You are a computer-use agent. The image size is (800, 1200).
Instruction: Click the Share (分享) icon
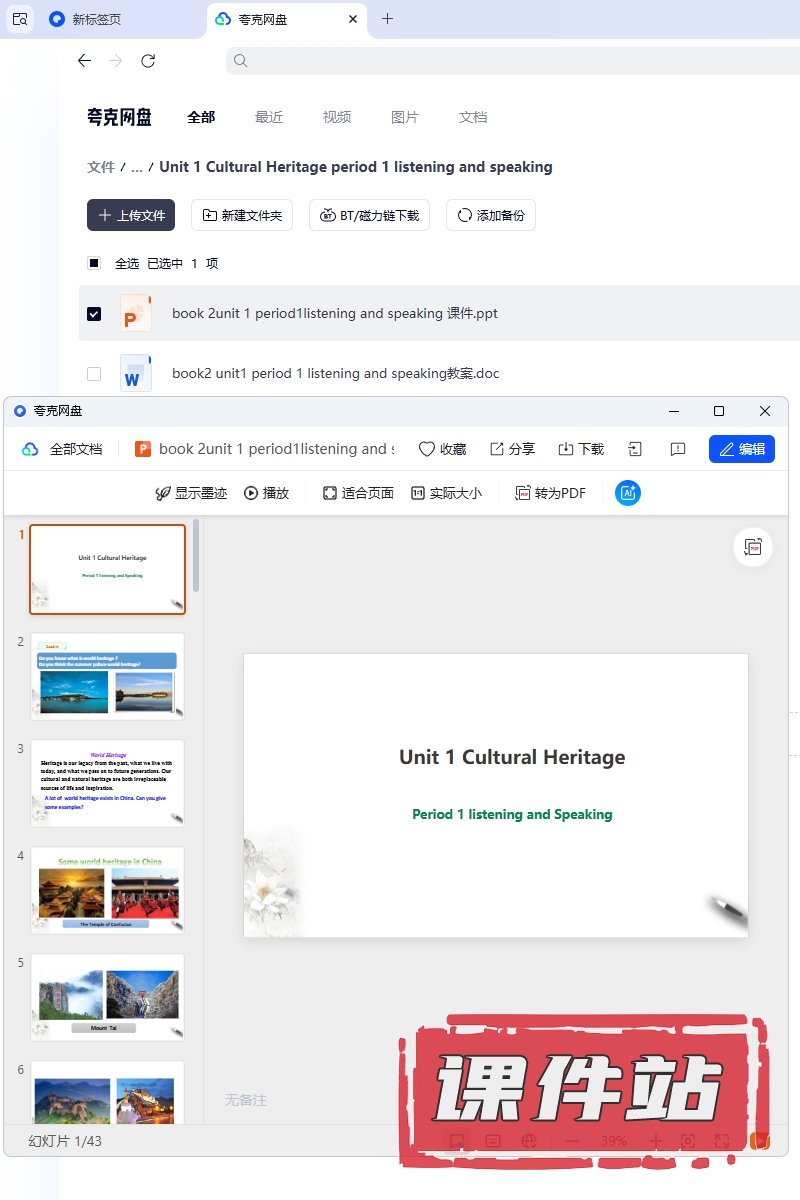point(497,449)
